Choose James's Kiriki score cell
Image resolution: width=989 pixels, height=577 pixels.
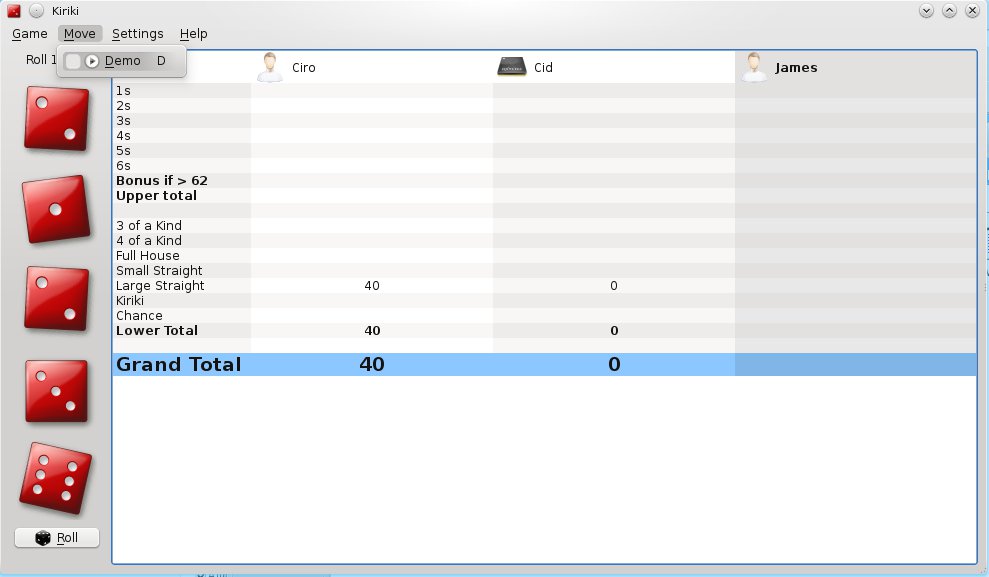coord(855,301)
